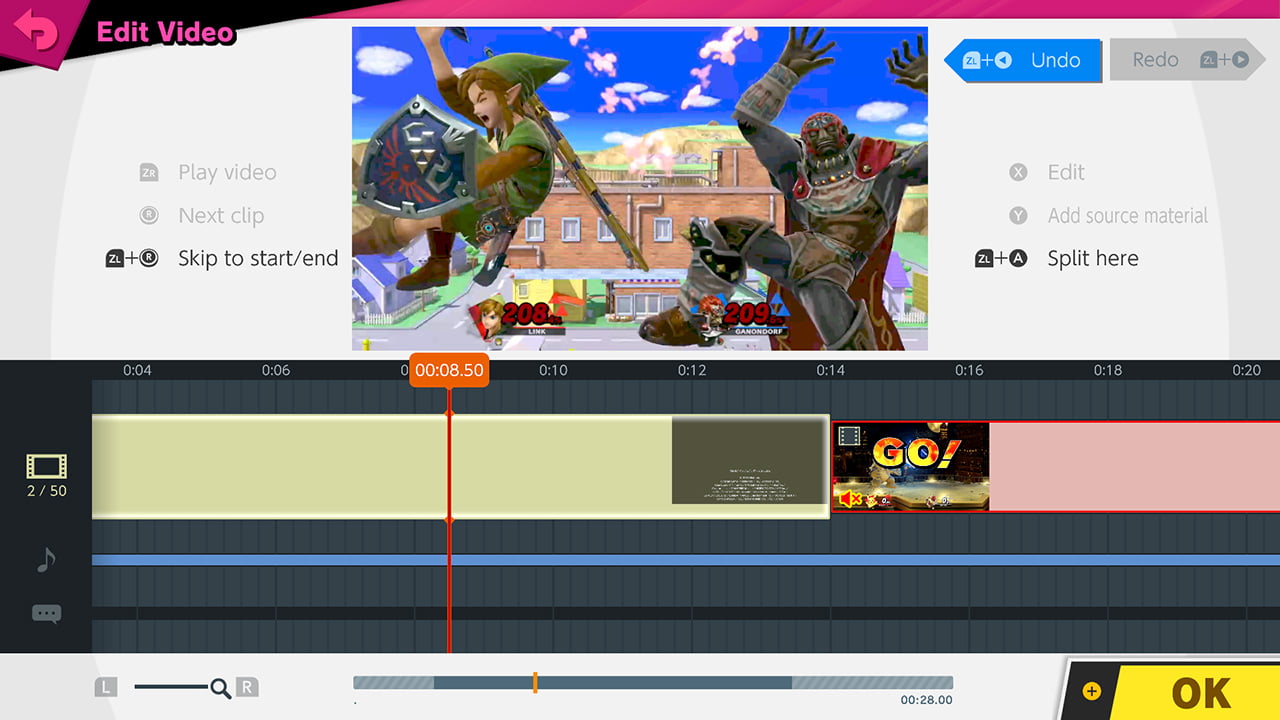
Task: Confirm with the yellow OK button
Action: [1200, 692]
